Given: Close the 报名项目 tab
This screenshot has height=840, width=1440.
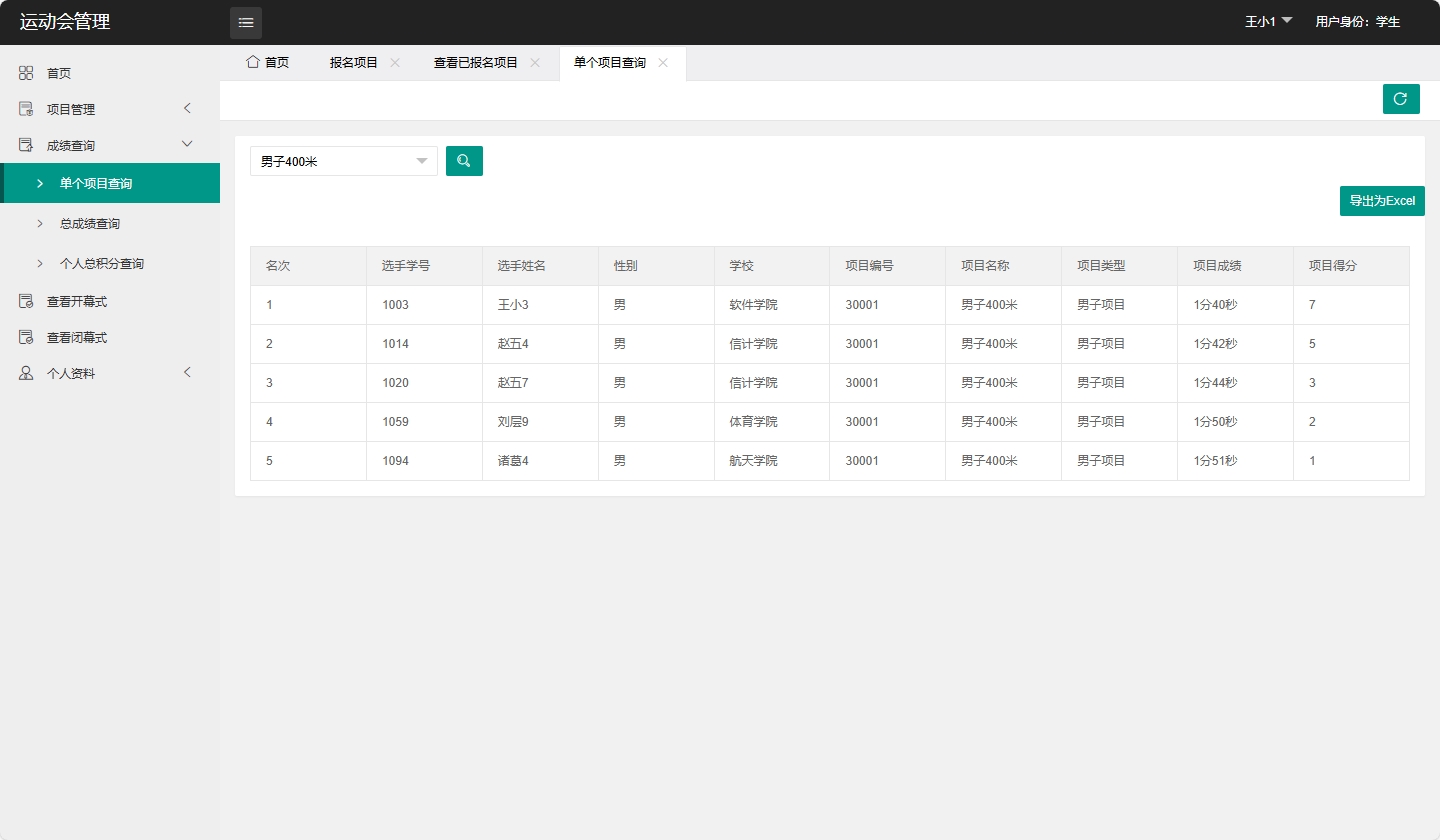Looking at the screenshot, I should pos(394,62).
